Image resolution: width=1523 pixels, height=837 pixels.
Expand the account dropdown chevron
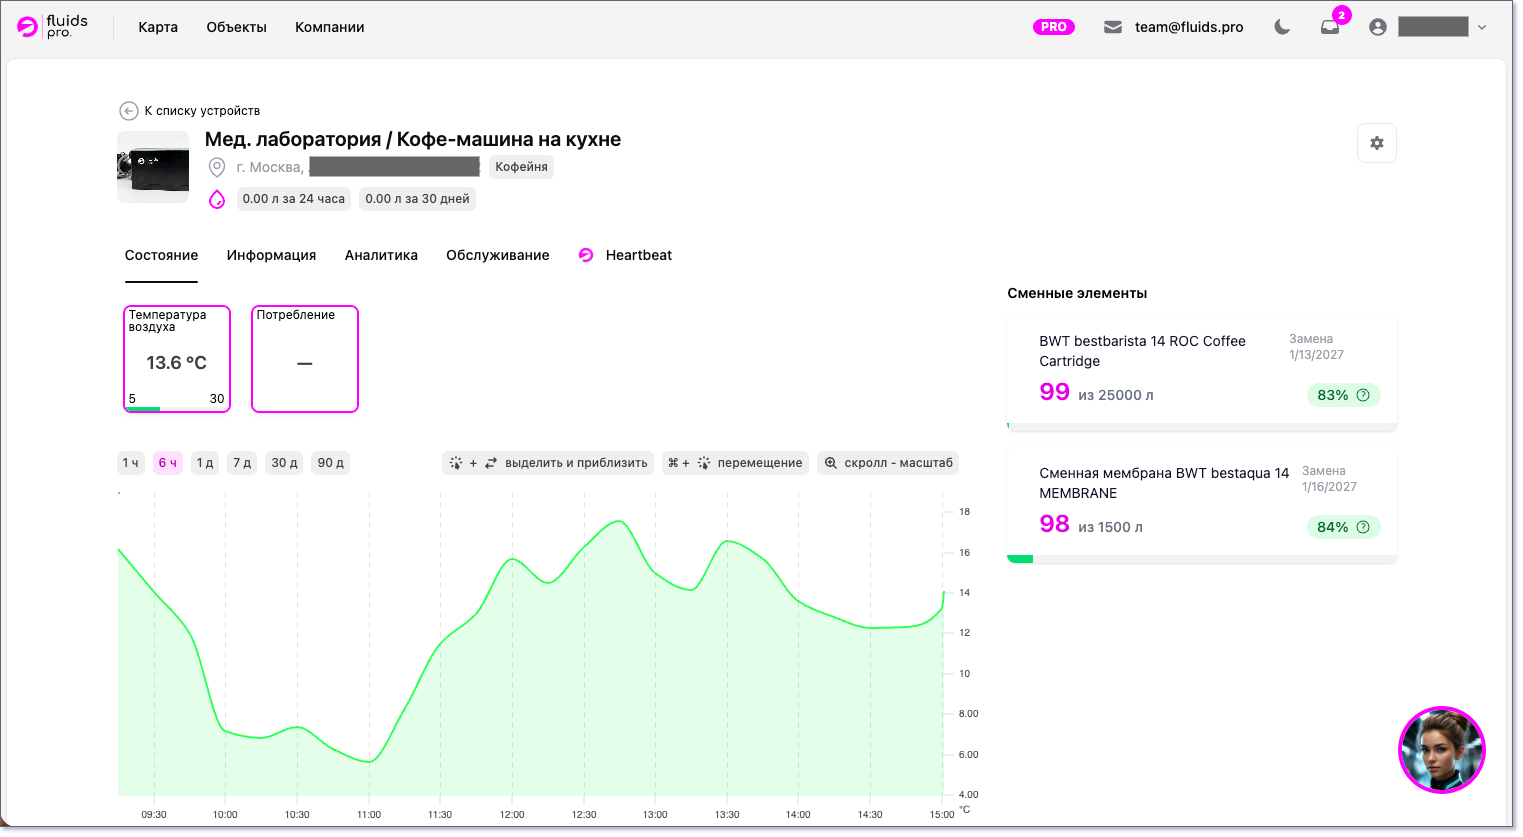click(1482, 27)
